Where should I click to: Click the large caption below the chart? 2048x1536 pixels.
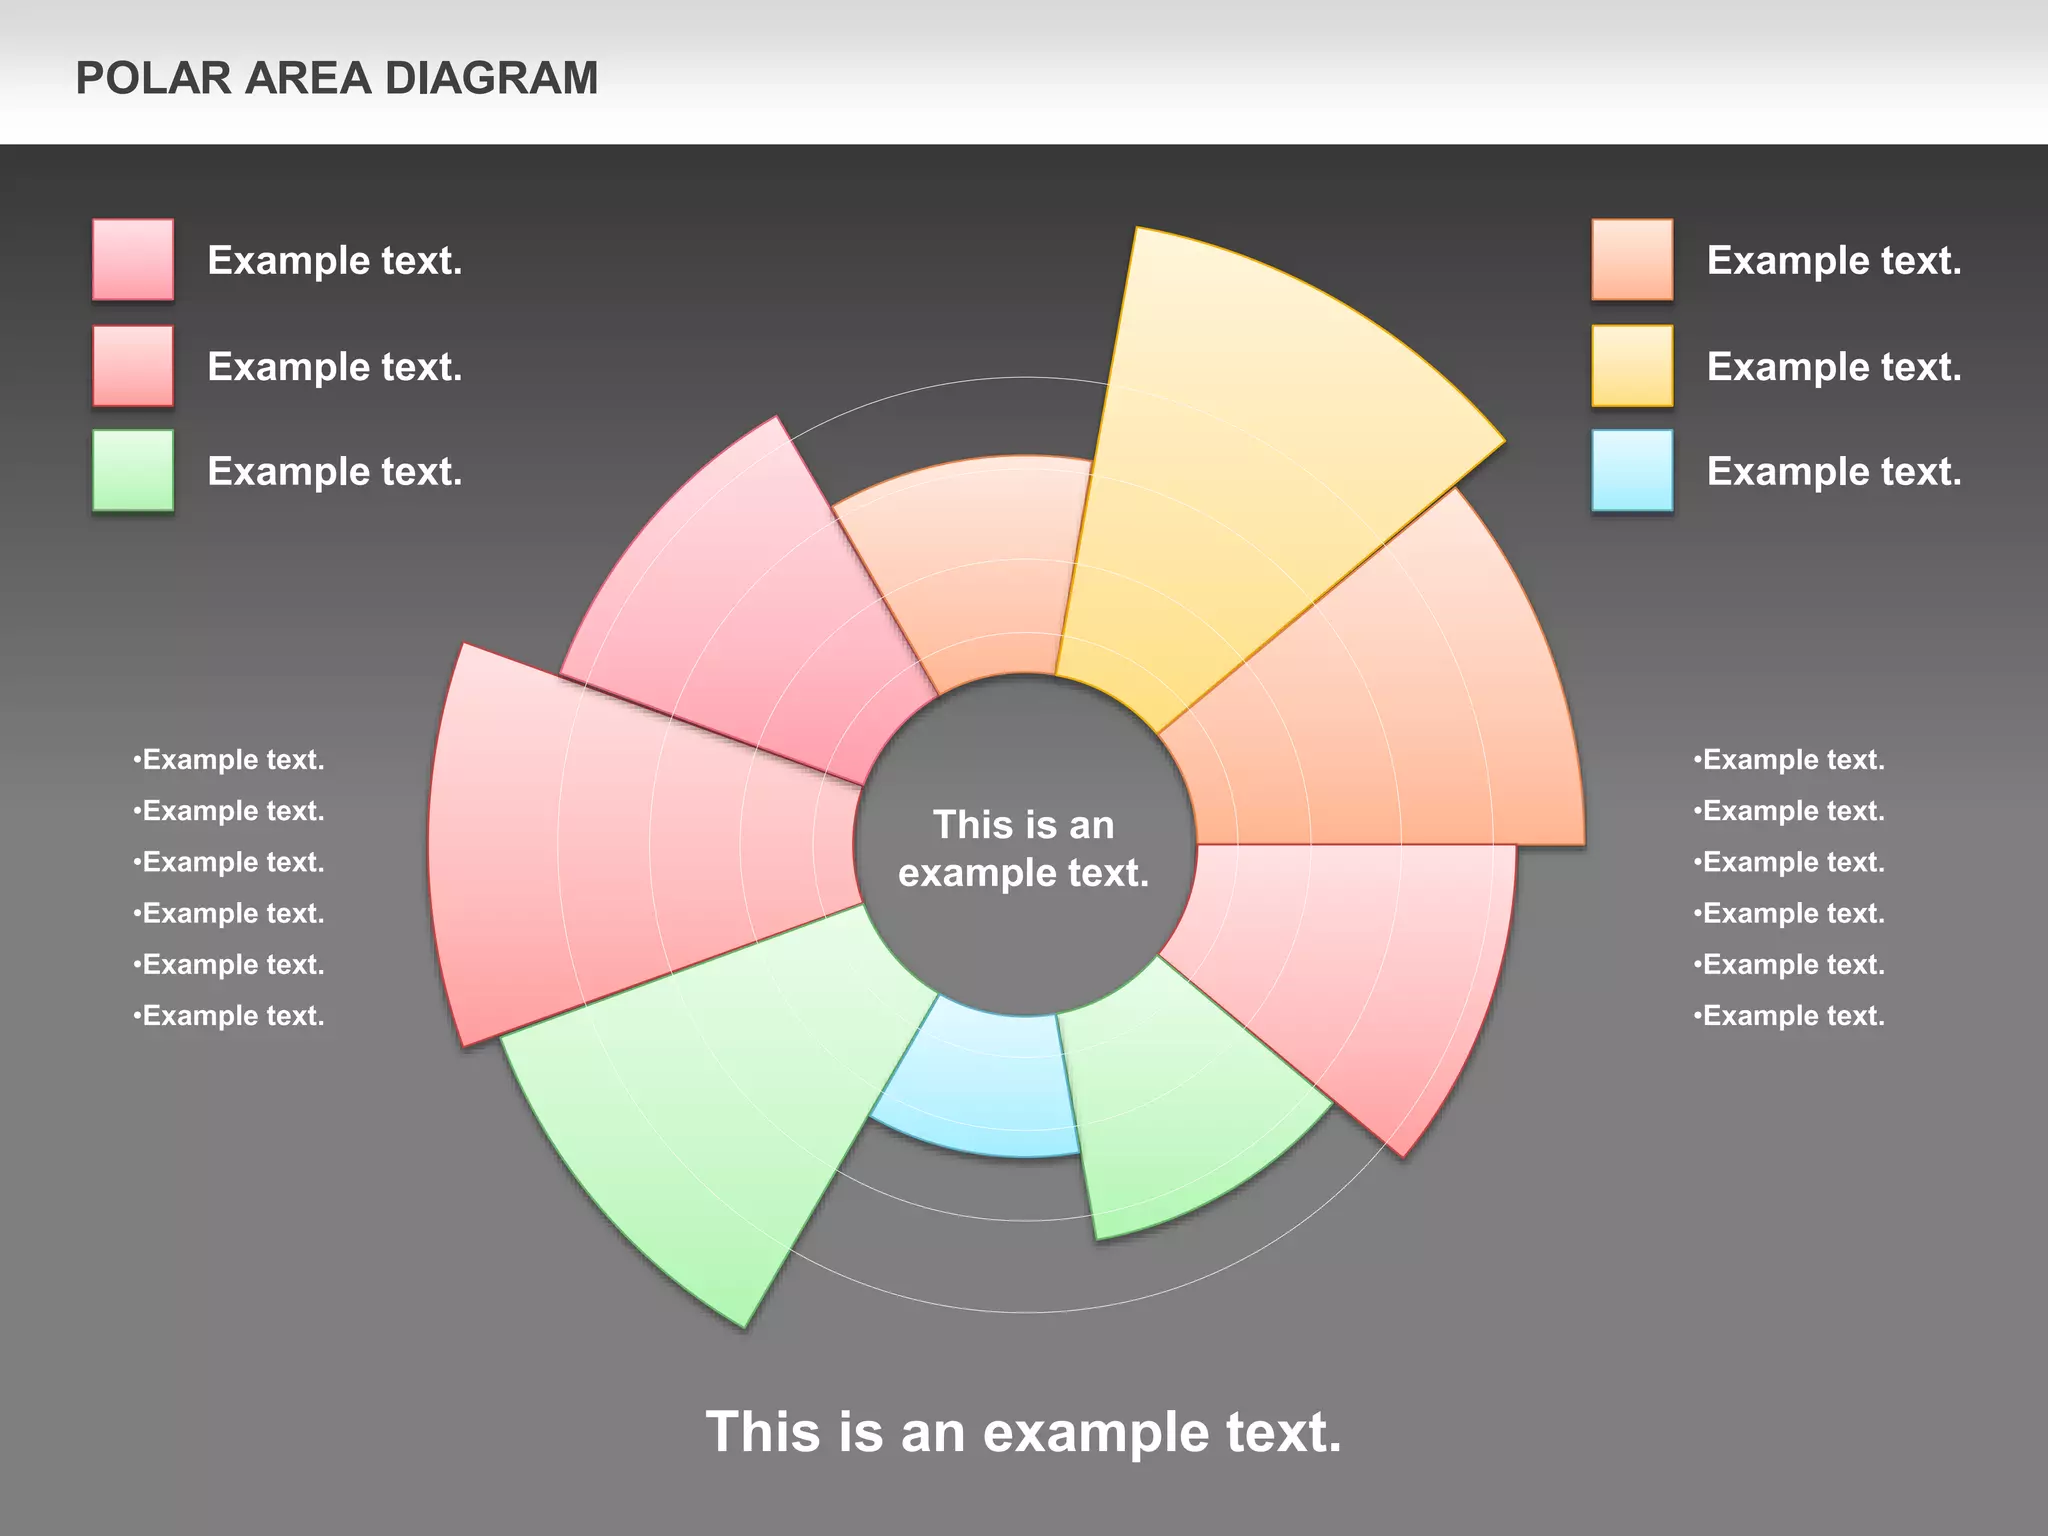(x=1024, y=1432)
